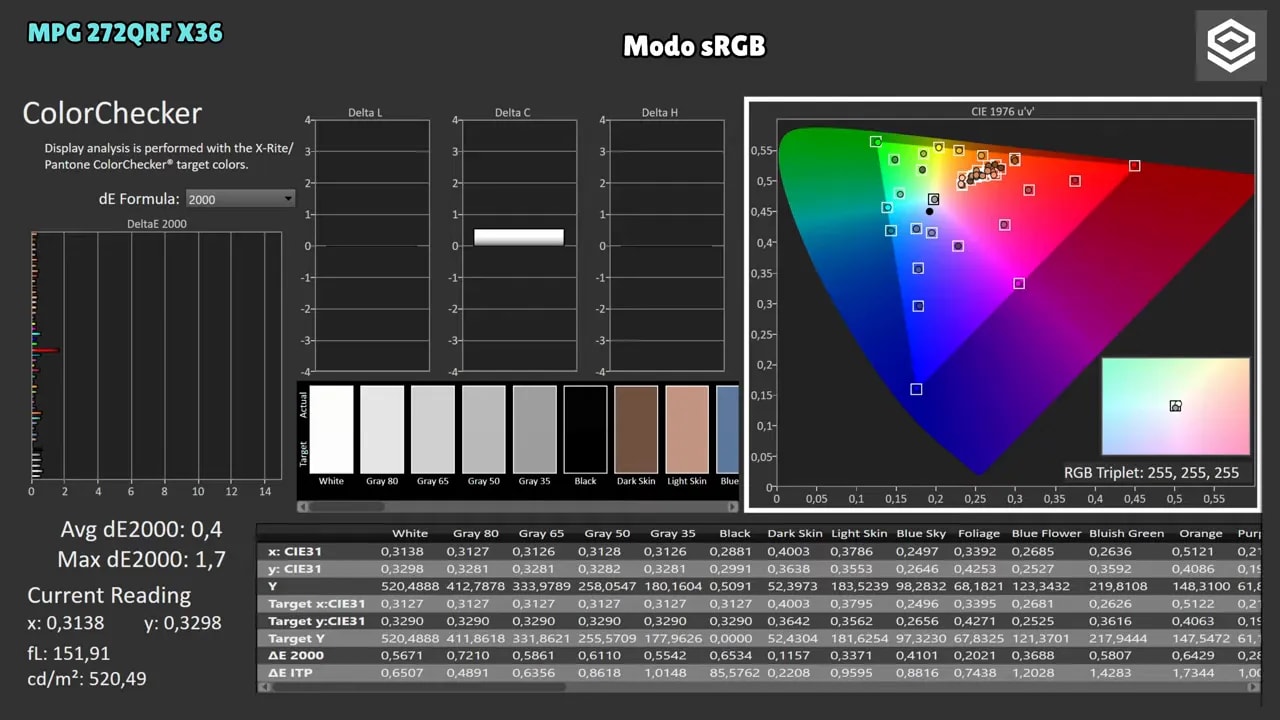Screen dimensions: 1280x720
Task: Click the Delta L chart title
Action: point(365,113)
